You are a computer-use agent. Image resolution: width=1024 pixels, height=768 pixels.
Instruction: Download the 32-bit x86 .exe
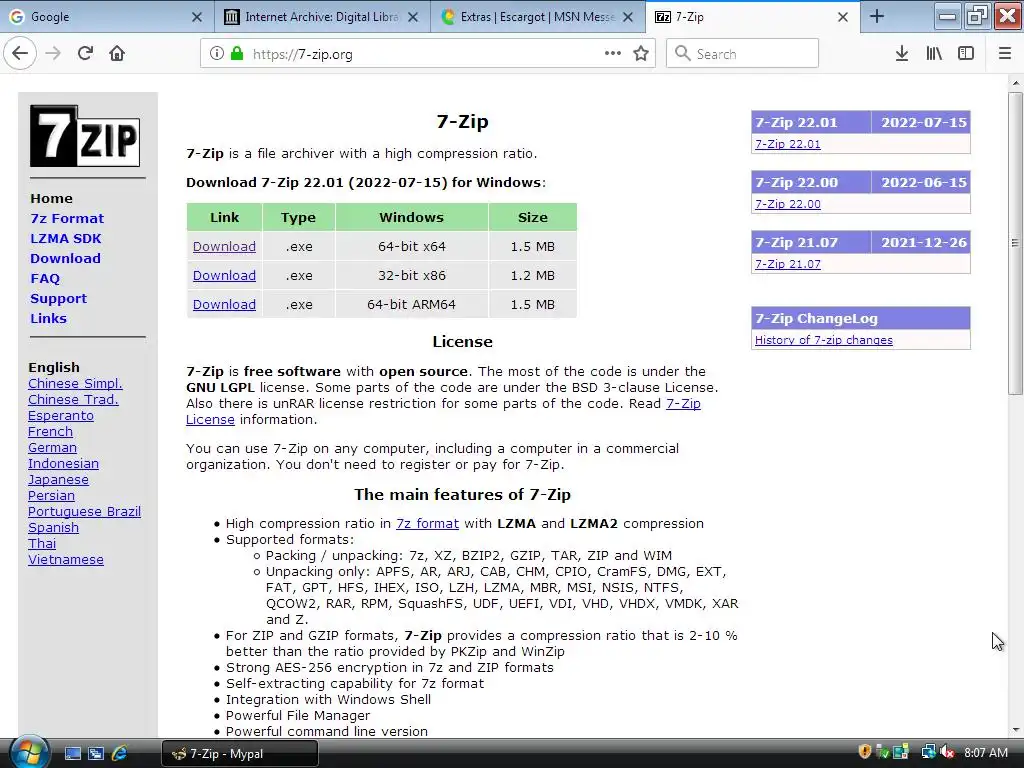(x=224, y=276)
